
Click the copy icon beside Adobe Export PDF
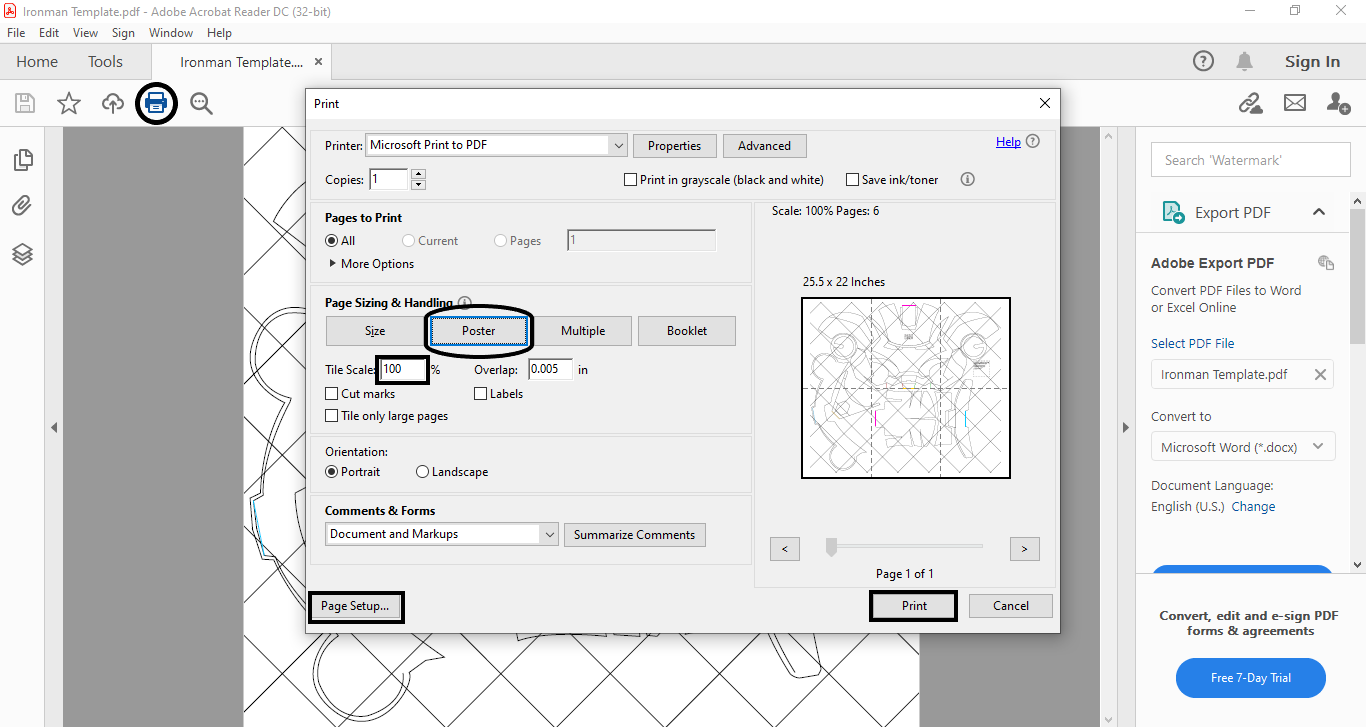tap(1326, 263)
